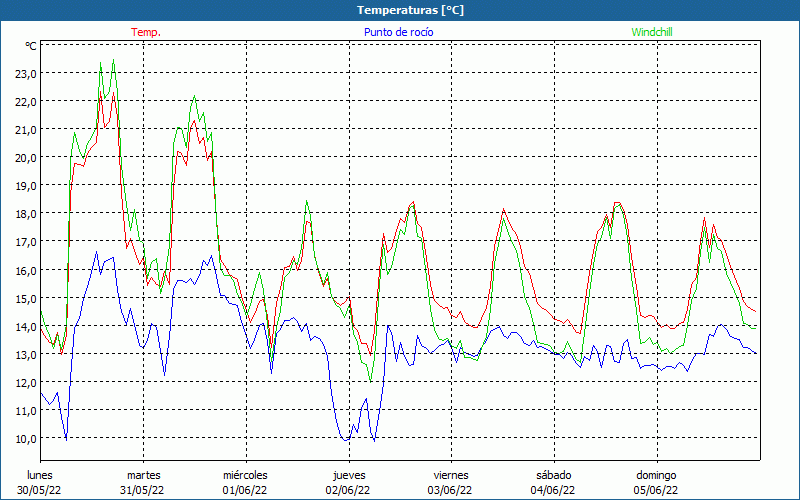The height and width of the screenshot is (500, 800).
Task: Click the 11,0 y-axis value
Action: [26, 411]
